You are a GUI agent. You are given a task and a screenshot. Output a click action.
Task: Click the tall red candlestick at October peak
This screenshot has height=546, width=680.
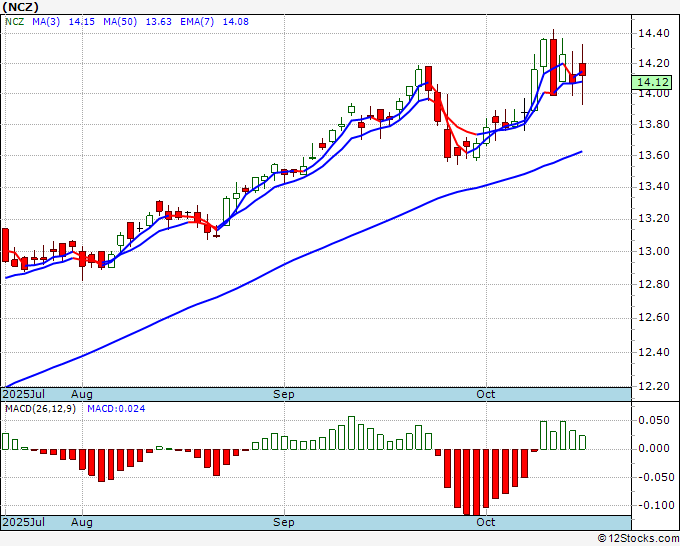[554, 67]
